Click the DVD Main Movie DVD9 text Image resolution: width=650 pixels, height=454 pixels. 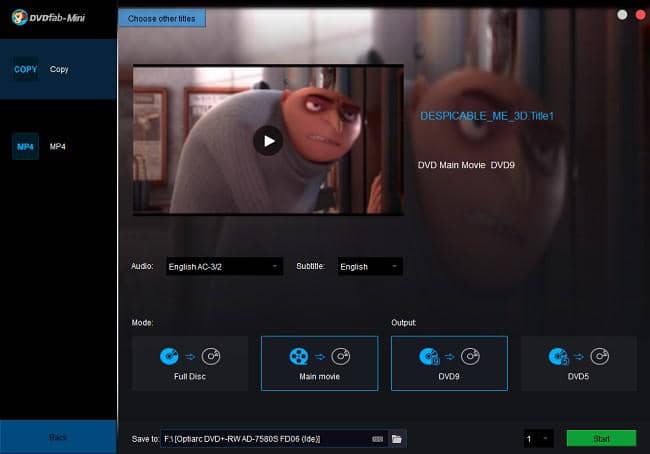tap(466, 165)
